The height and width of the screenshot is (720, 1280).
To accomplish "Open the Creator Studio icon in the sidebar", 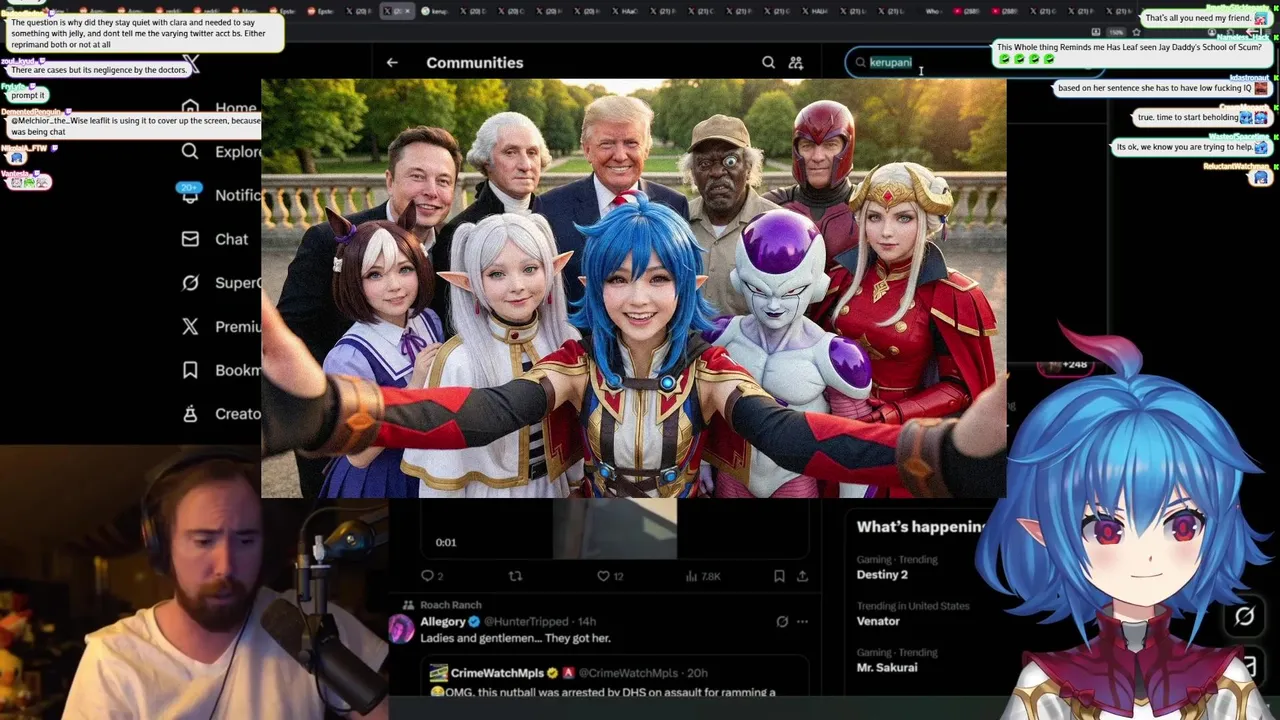I will pos(190,413).
